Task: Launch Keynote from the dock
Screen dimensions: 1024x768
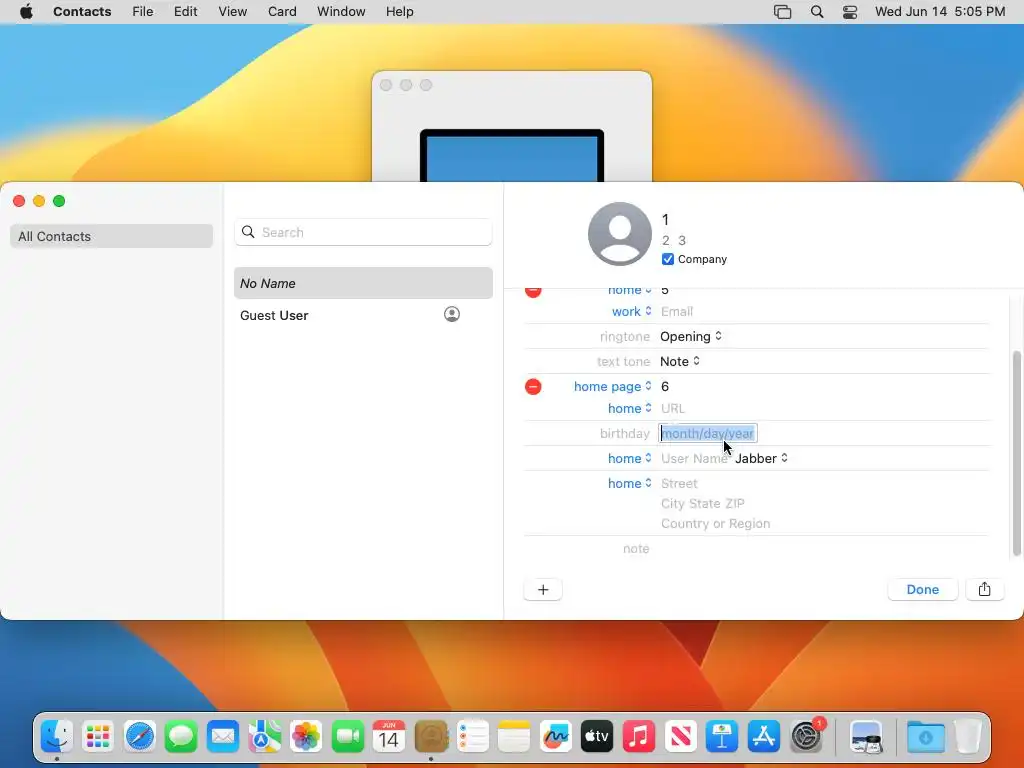Action: click(722, 737)
